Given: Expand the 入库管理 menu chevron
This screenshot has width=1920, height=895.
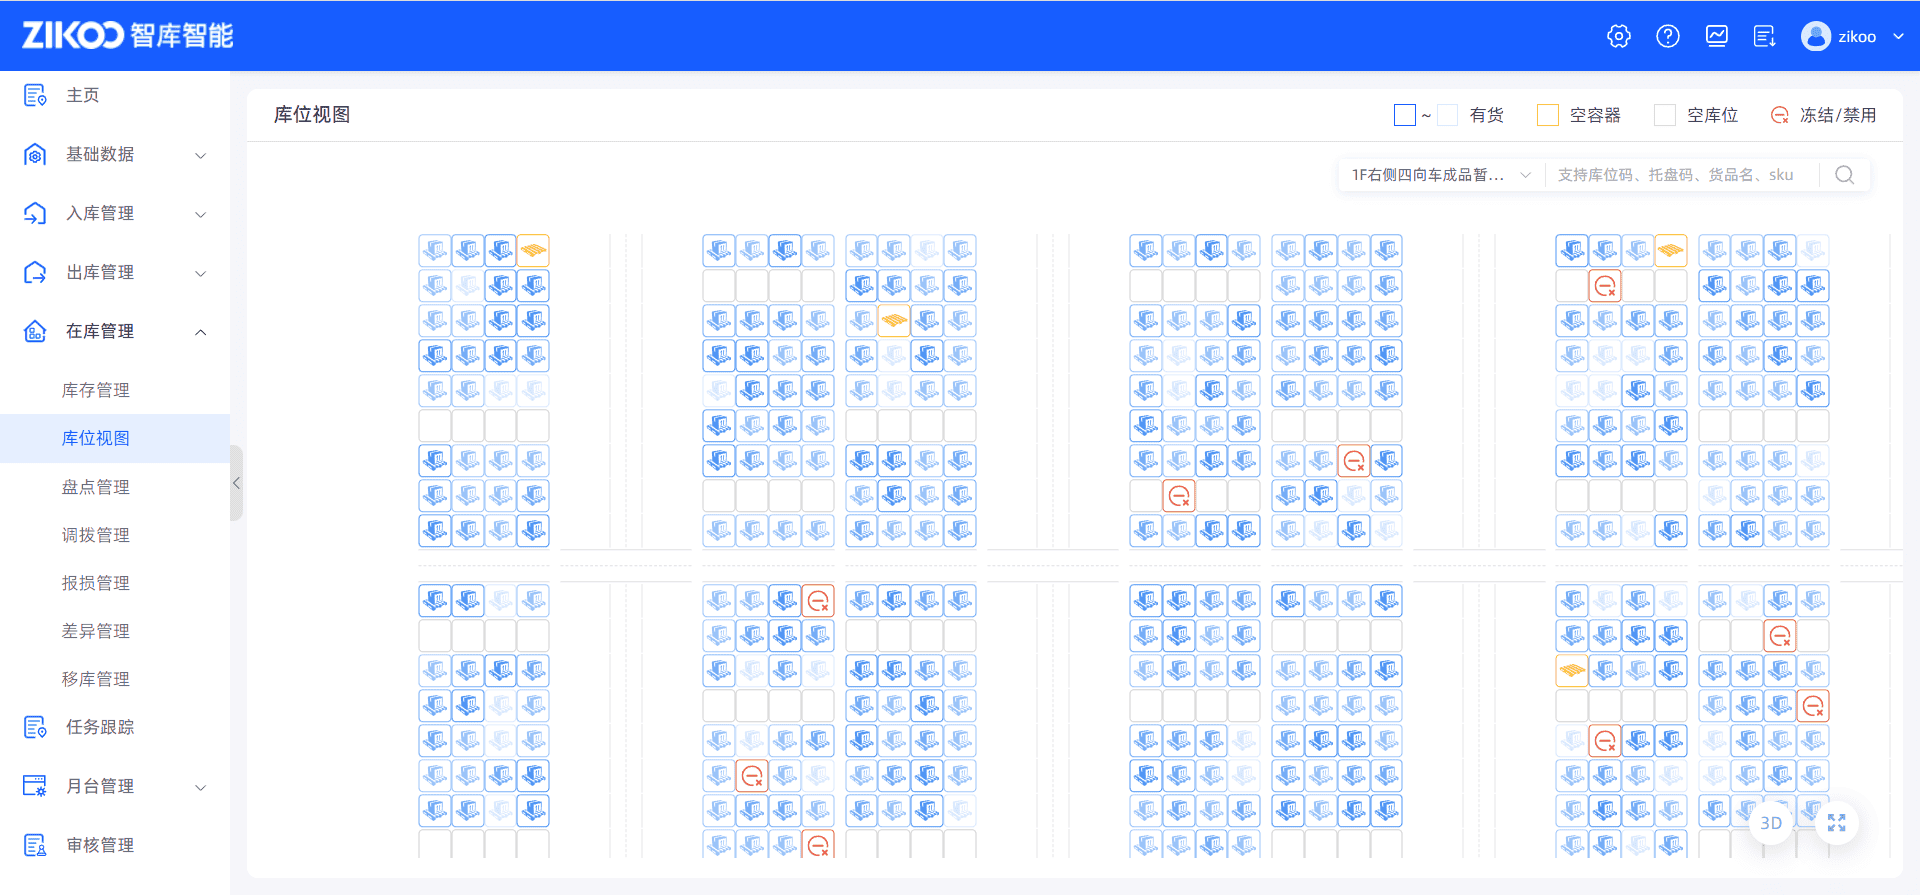Looking at the screenshot, I should tap(201, 214).
